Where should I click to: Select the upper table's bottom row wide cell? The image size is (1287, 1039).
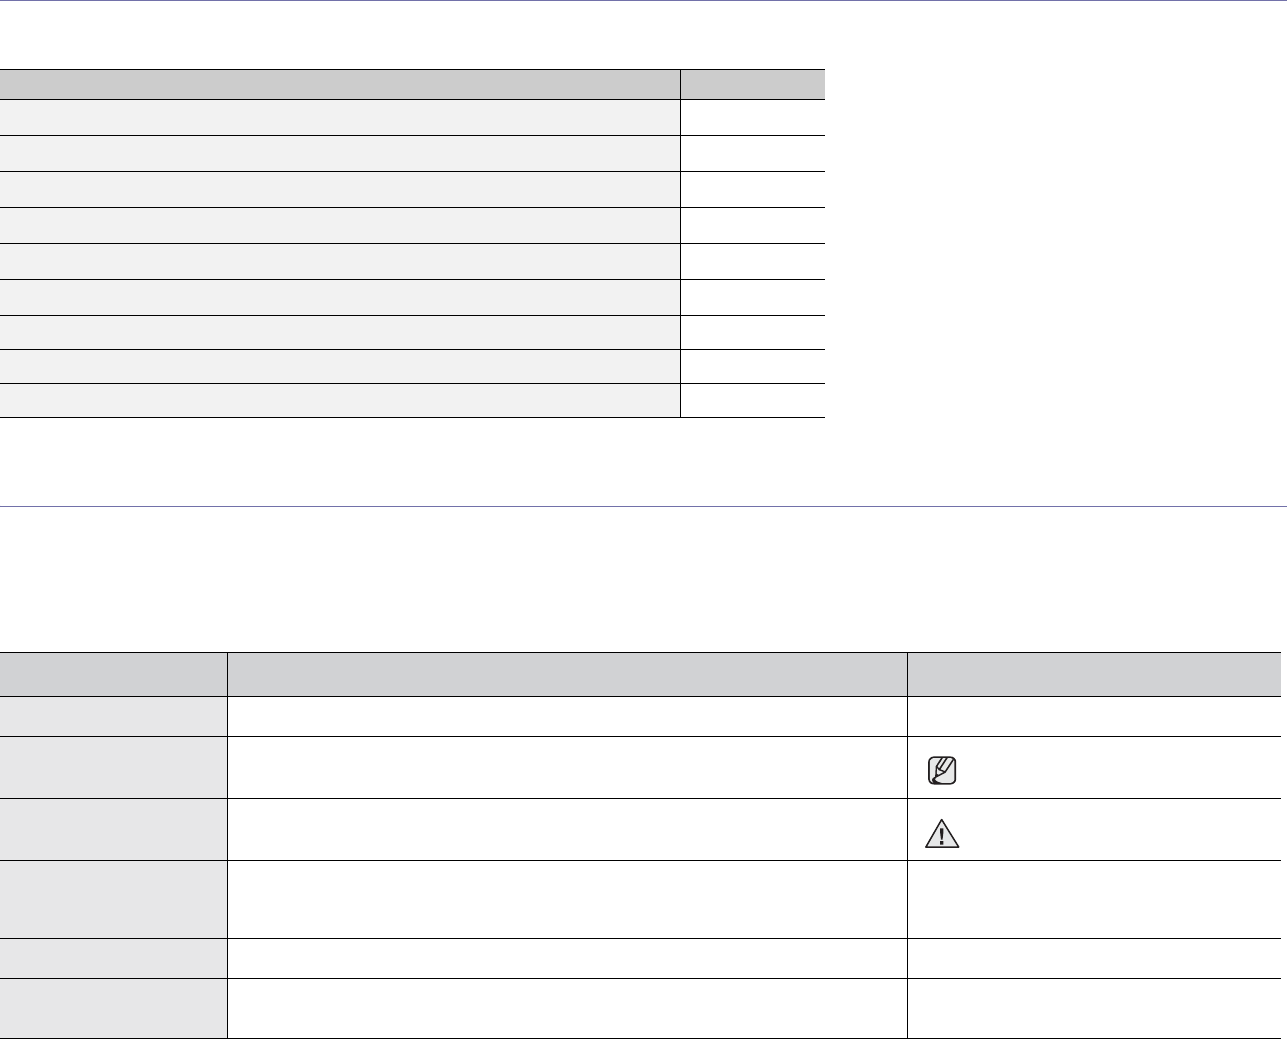pyautogui.click(x=340, y=400)
